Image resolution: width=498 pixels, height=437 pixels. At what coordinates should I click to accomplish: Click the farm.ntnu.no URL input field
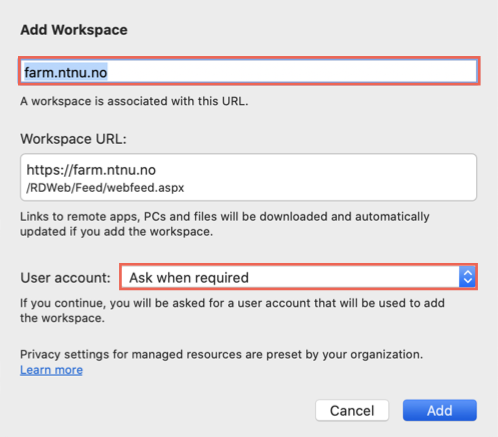249,71
